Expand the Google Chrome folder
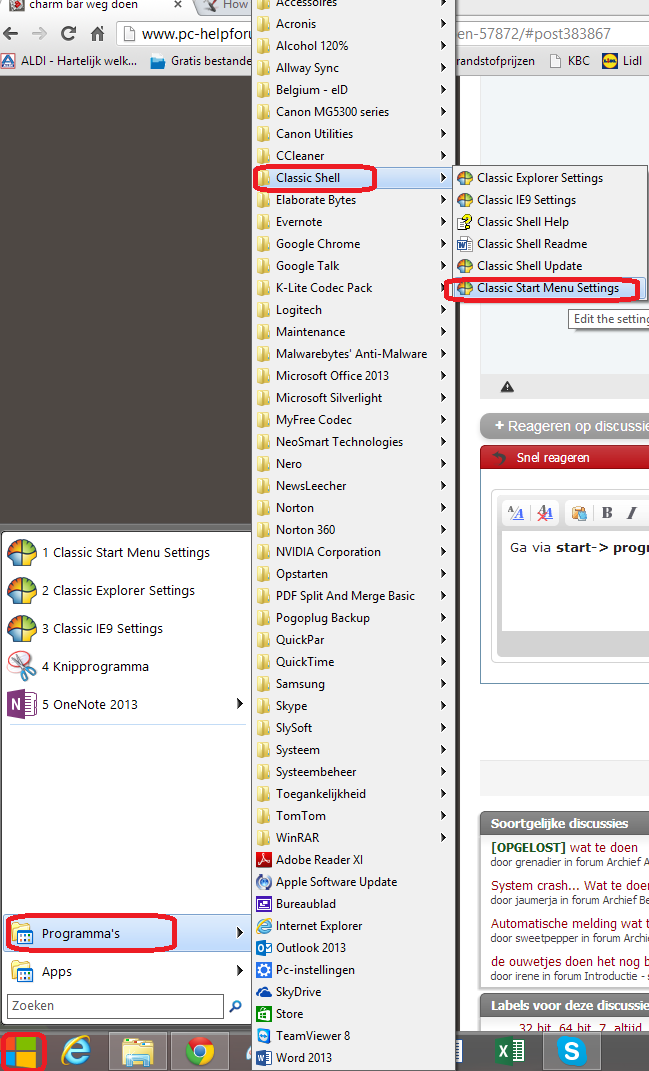The height and width of the screenshot is (1071, 649). (353, 244)
